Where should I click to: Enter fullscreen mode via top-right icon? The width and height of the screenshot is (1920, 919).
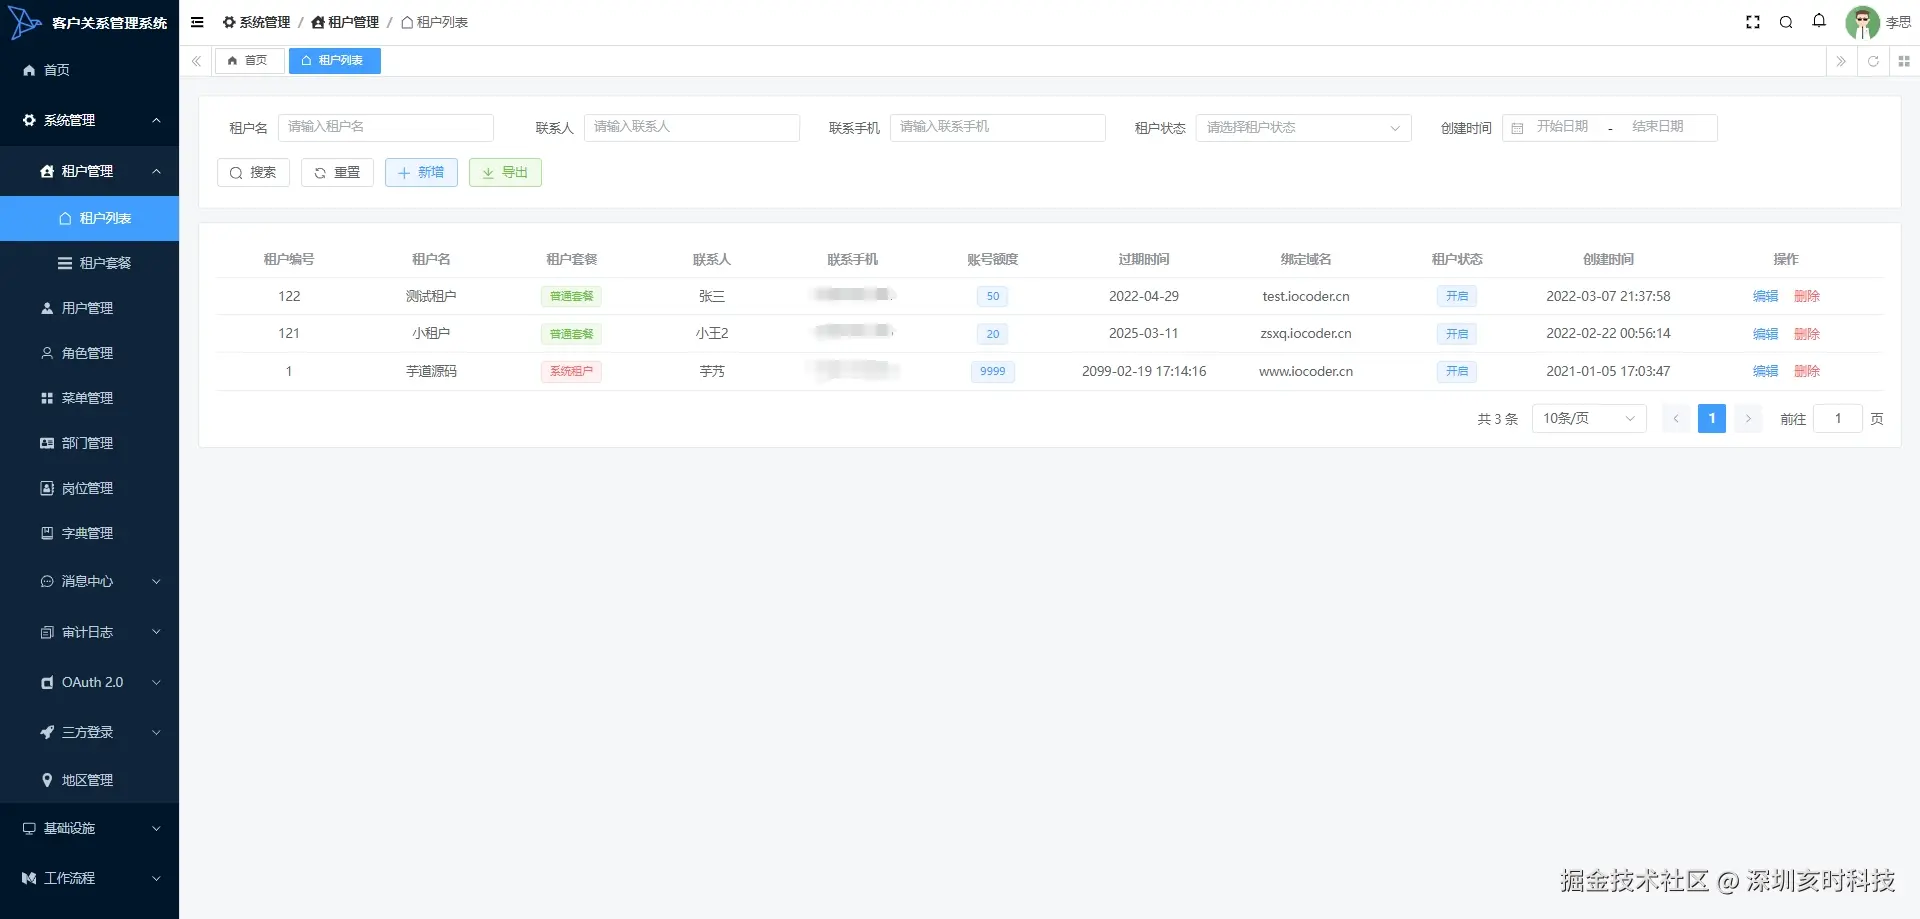point(1753,22)
